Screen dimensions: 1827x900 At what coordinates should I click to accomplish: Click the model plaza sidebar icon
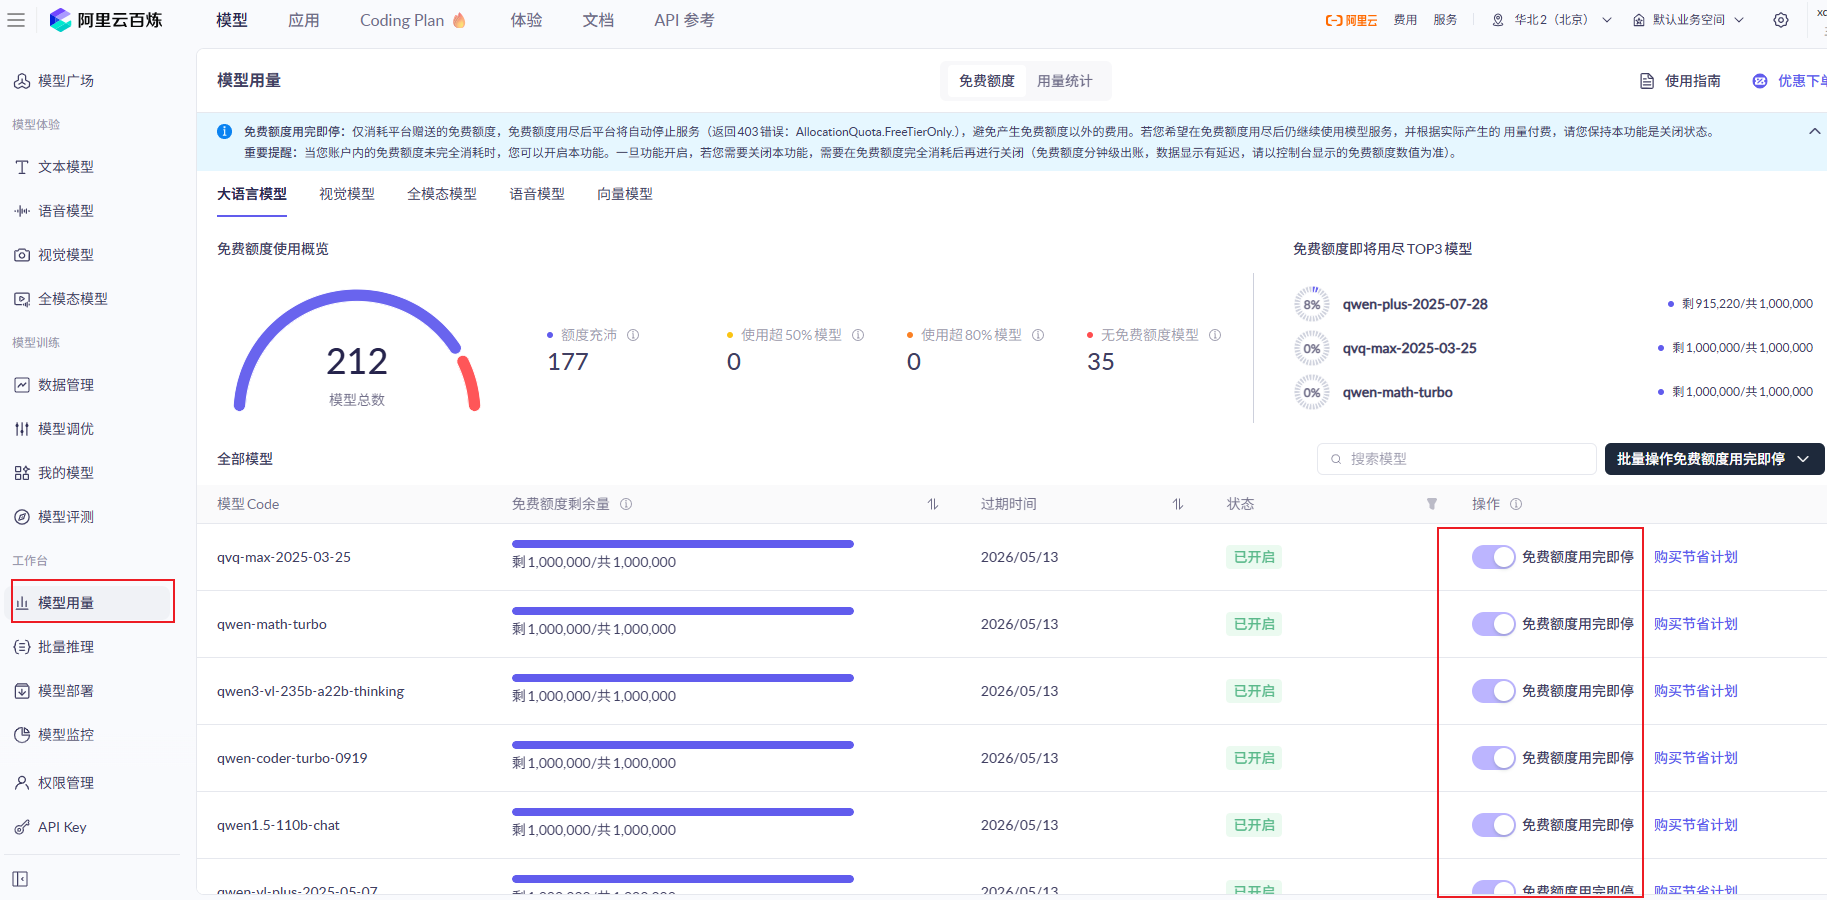pos(22,81)
